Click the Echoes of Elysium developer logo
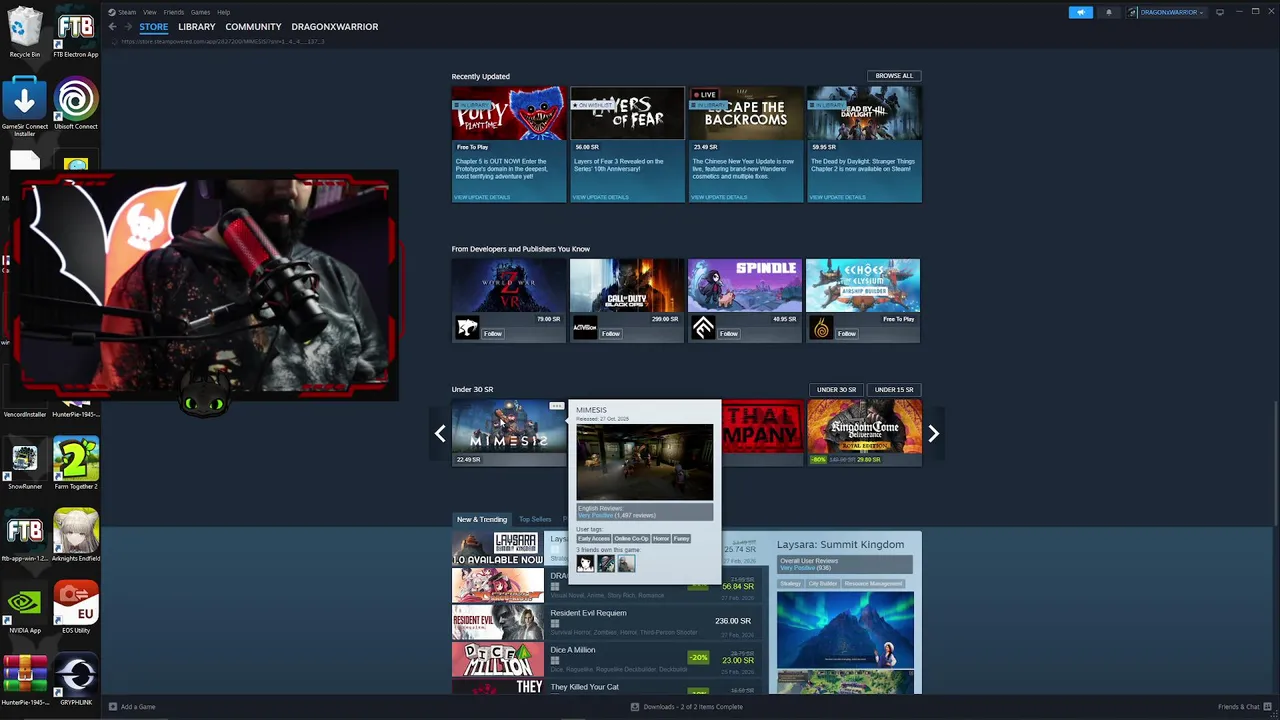This screenshot has height=720, width=1280. [821, 328]
